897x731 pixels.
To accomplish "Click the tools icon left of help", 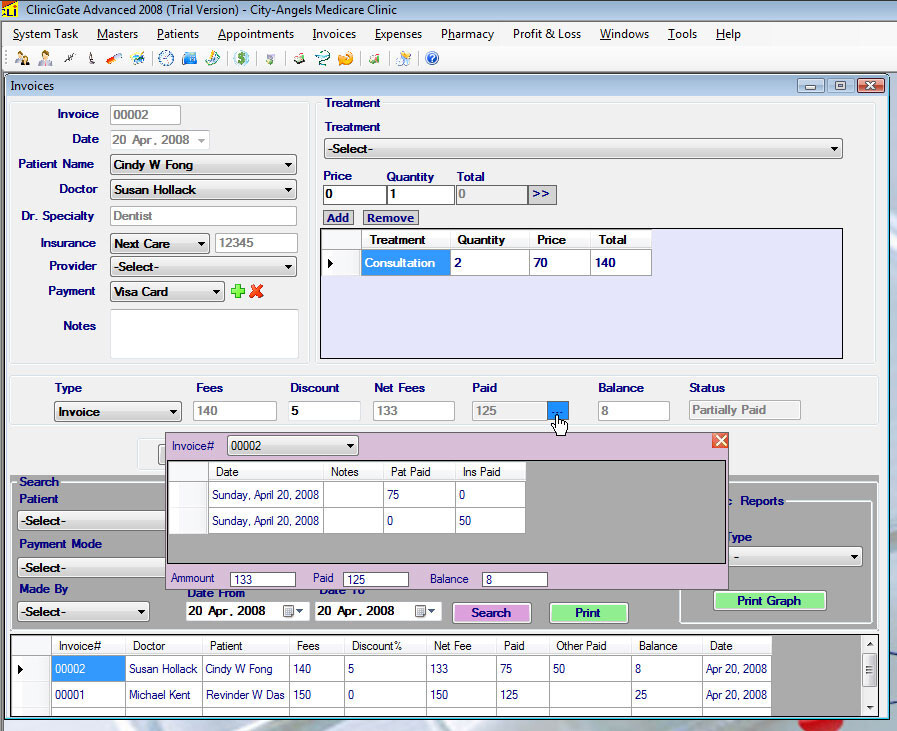I will (x=404, y=58).
